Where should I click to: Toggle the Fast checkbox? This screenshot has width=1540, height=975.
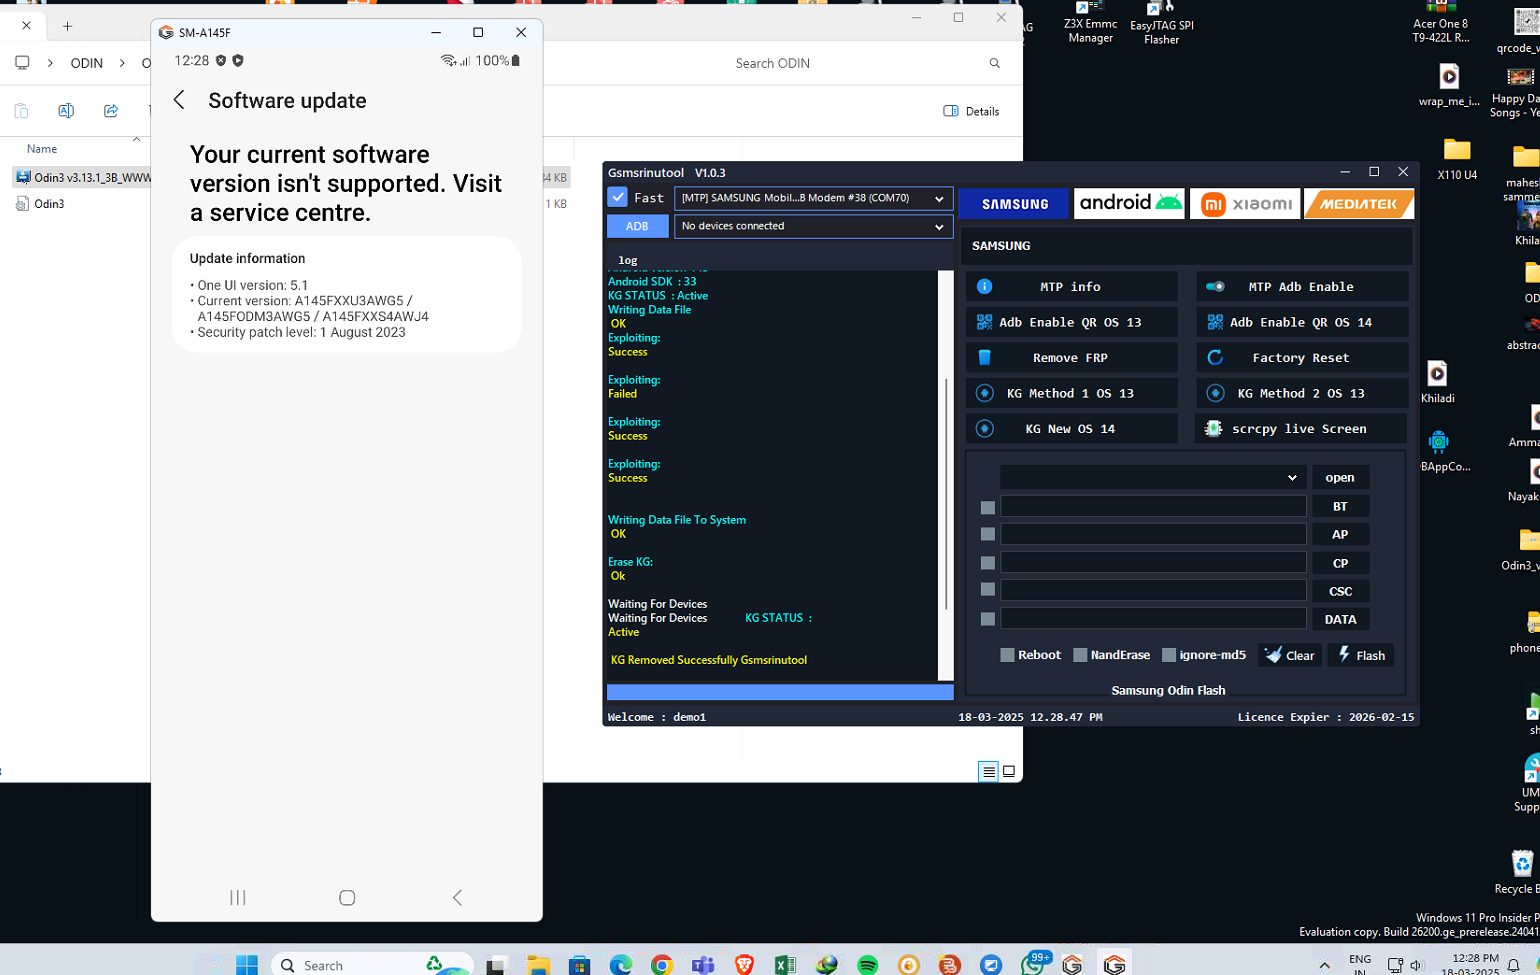point(618,198)
